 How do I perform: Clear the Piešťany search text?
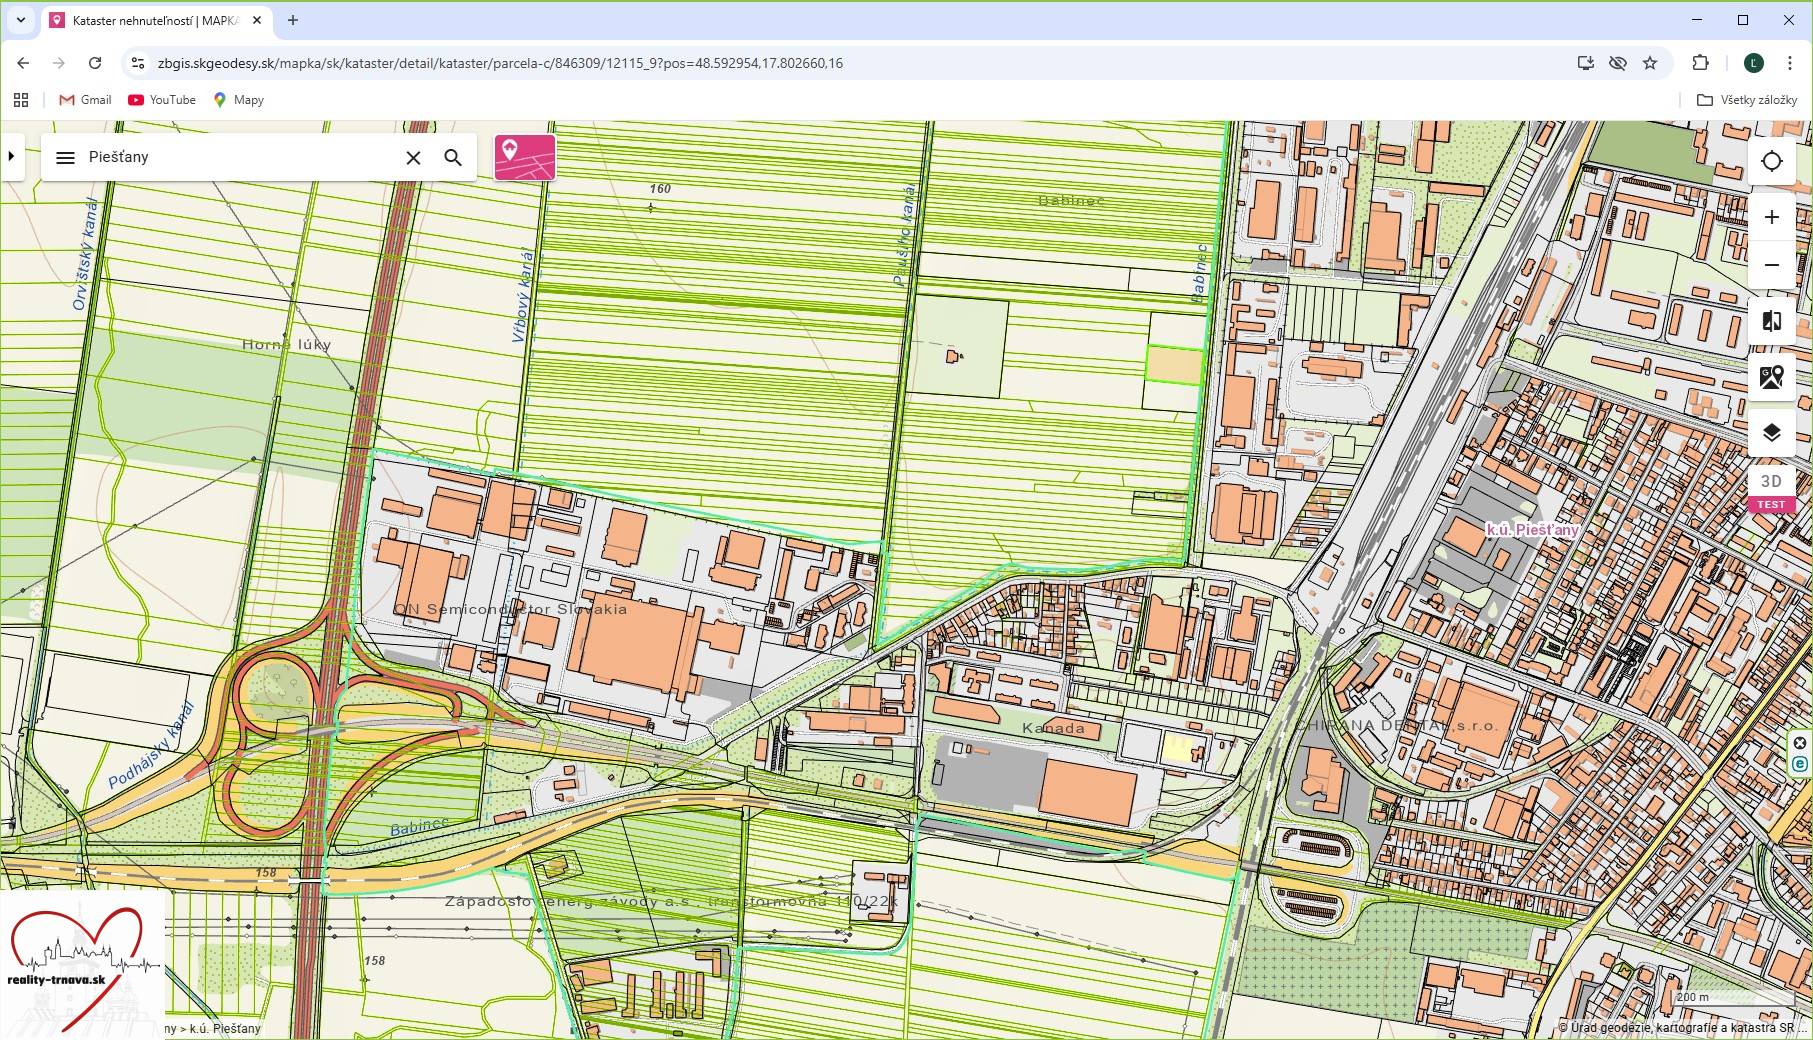(x=413, y=158)
